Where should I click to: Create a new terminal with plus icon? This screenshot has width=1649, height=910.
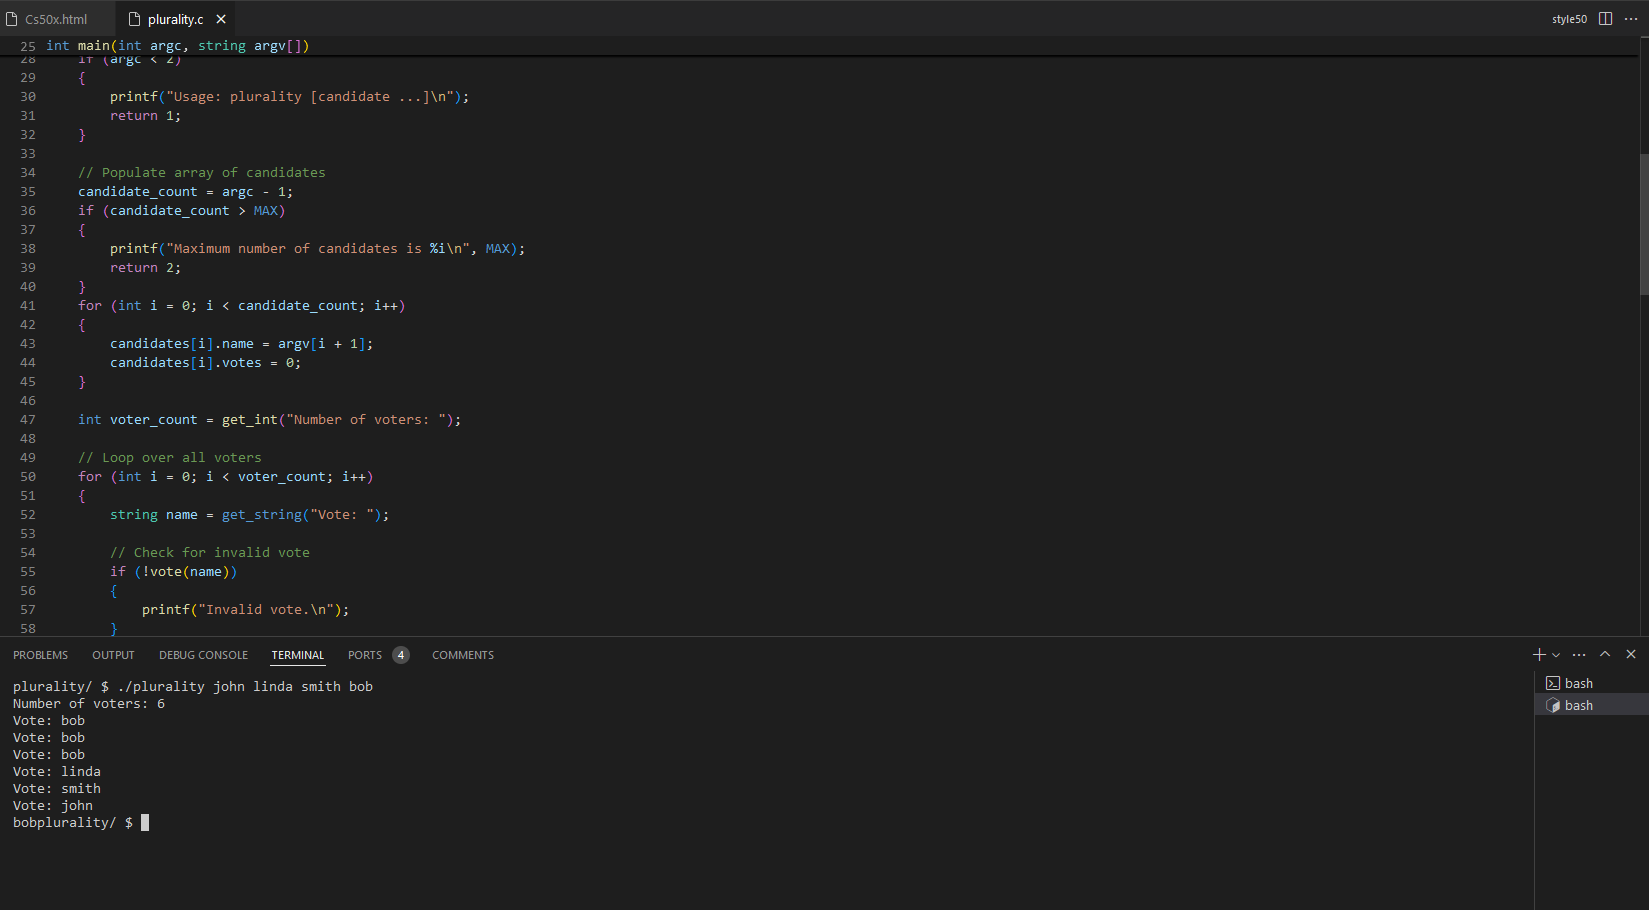(x=1539, y=655)
